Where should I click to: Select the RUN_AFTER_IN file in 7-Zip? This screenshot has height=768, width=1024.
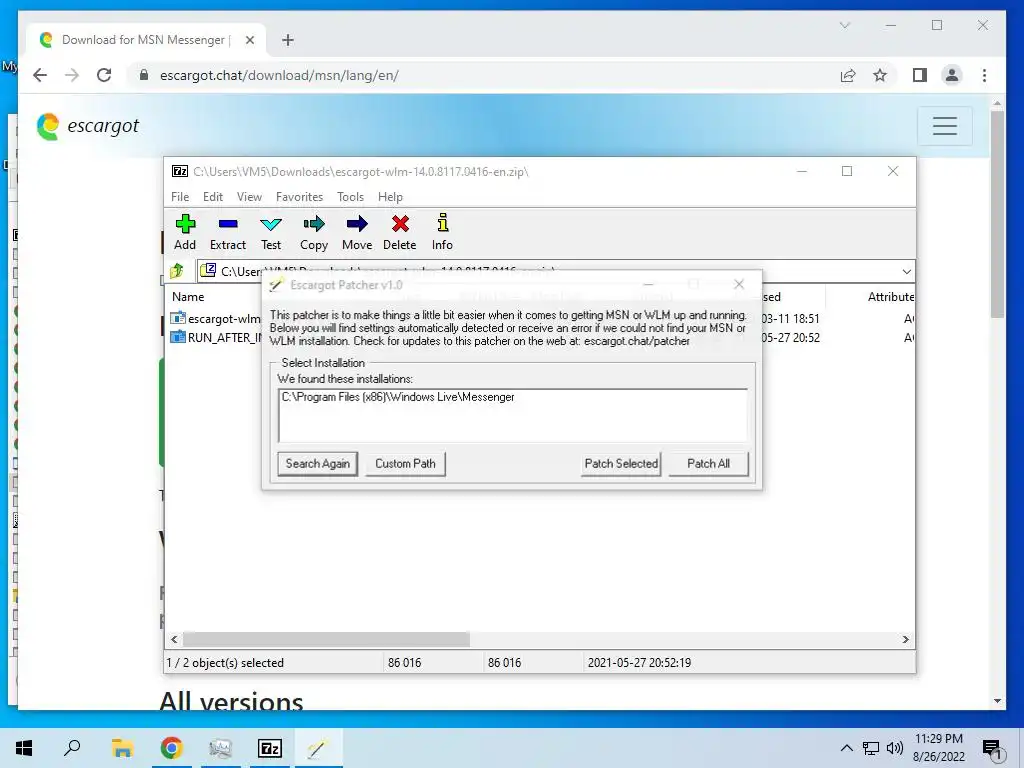pyautogui.click(x=216, y=338)
